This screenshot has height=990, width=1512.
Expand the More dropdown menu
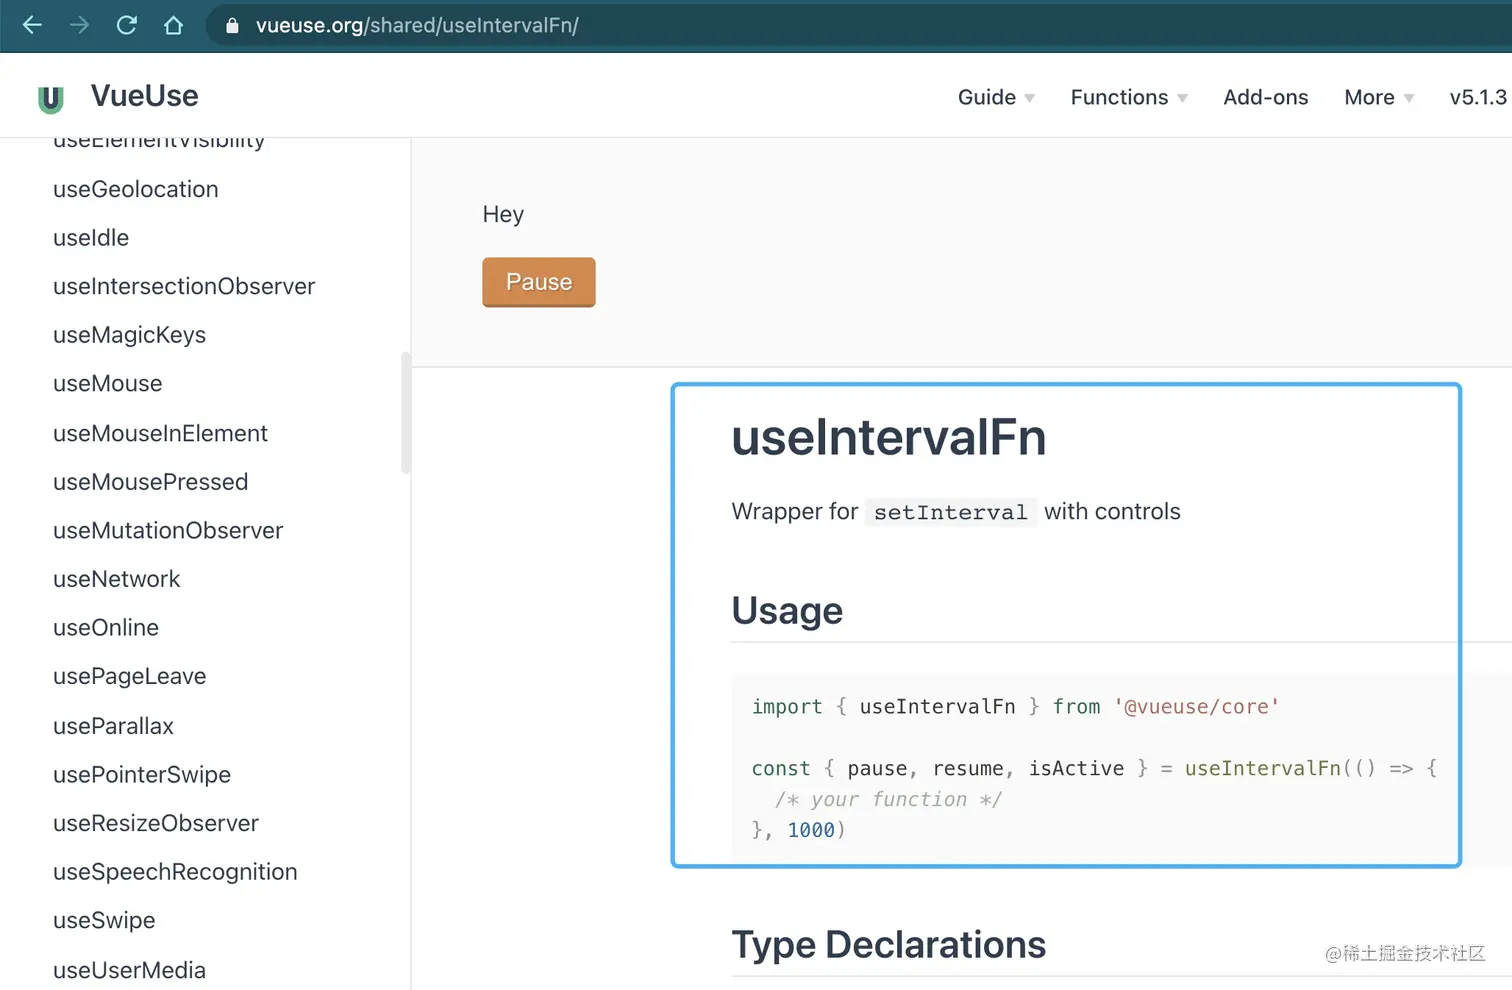pyautogui.click(x=1379, y=97)
